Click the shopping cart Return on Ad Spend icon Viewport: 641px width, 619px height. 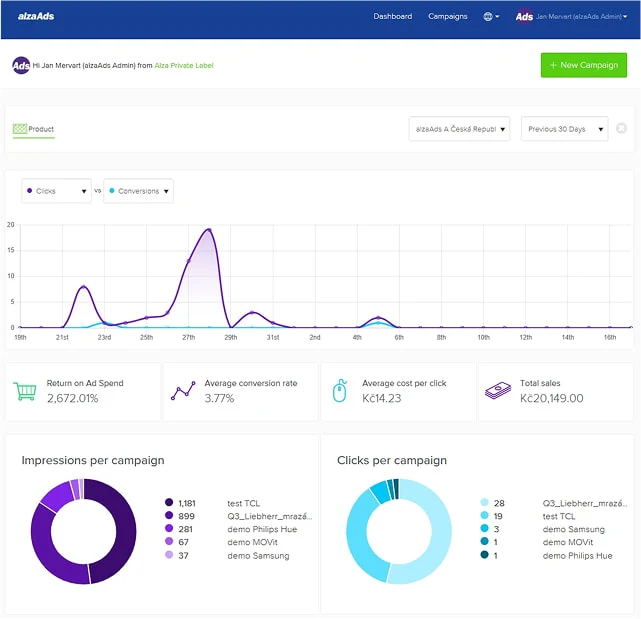click(26, 391)
